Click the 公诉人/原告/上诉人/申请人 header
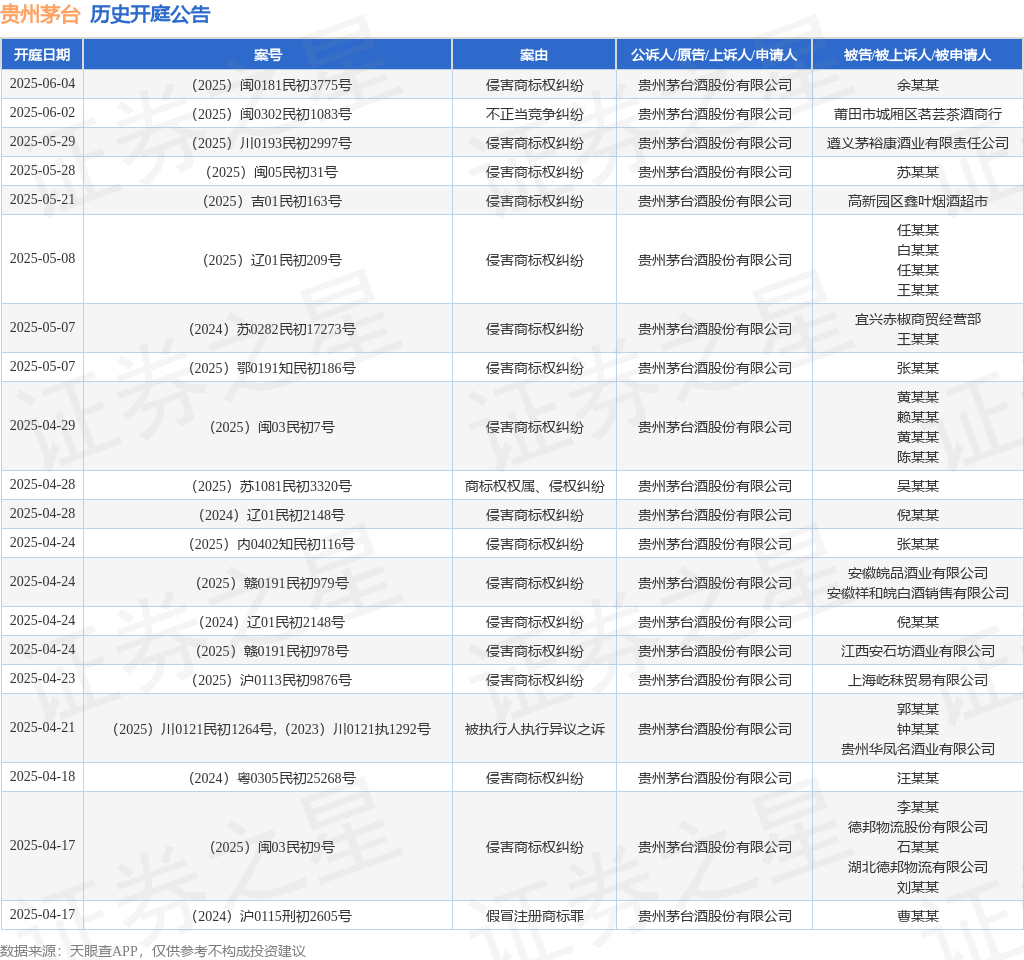This screenshot has width=1024, height=960. click(714, 55)
